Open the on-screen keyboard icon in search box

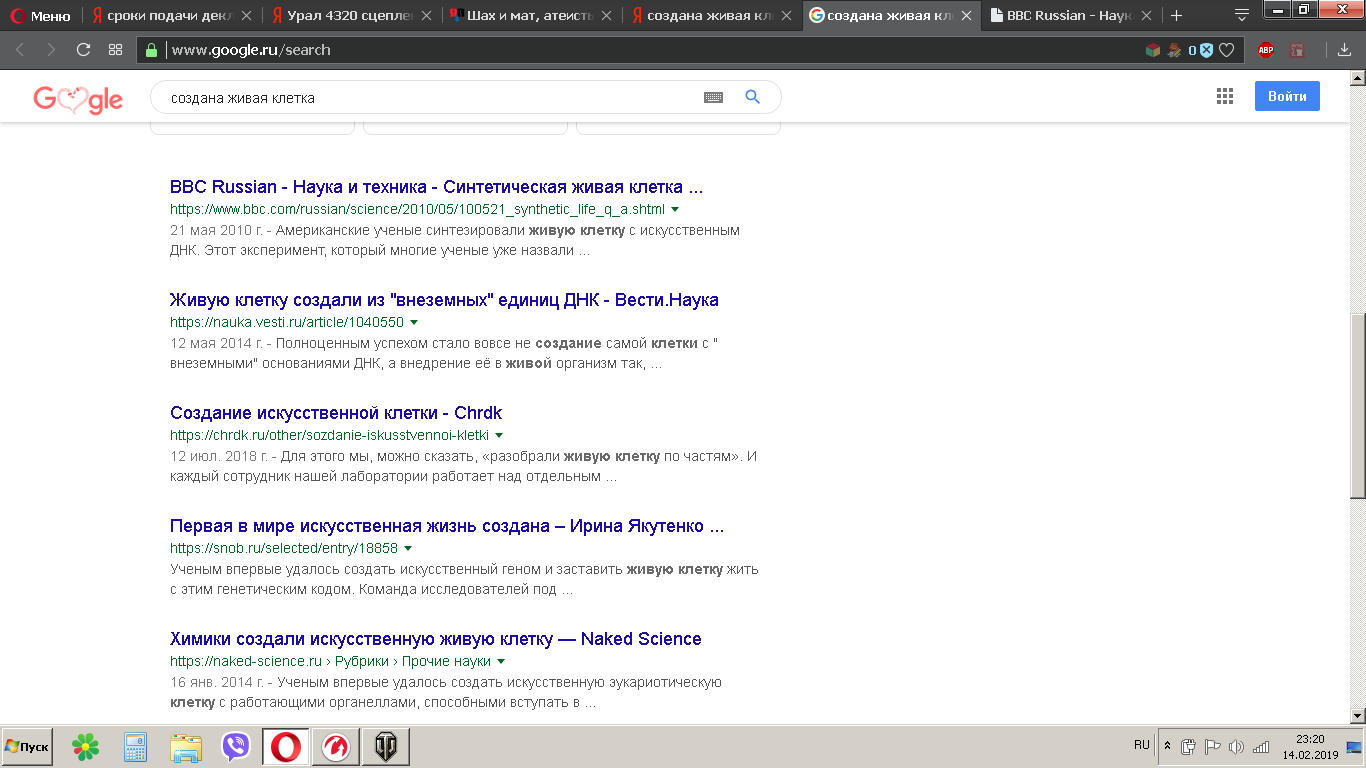(713, 98)
